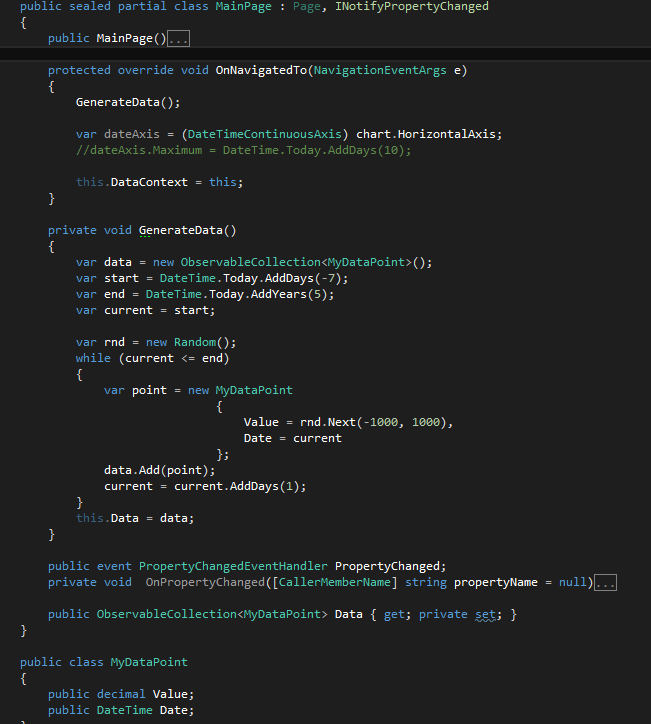Click the PropertyChangedEventHandler type name
Viewport: 651px width, 724px height.
point(233,566)
